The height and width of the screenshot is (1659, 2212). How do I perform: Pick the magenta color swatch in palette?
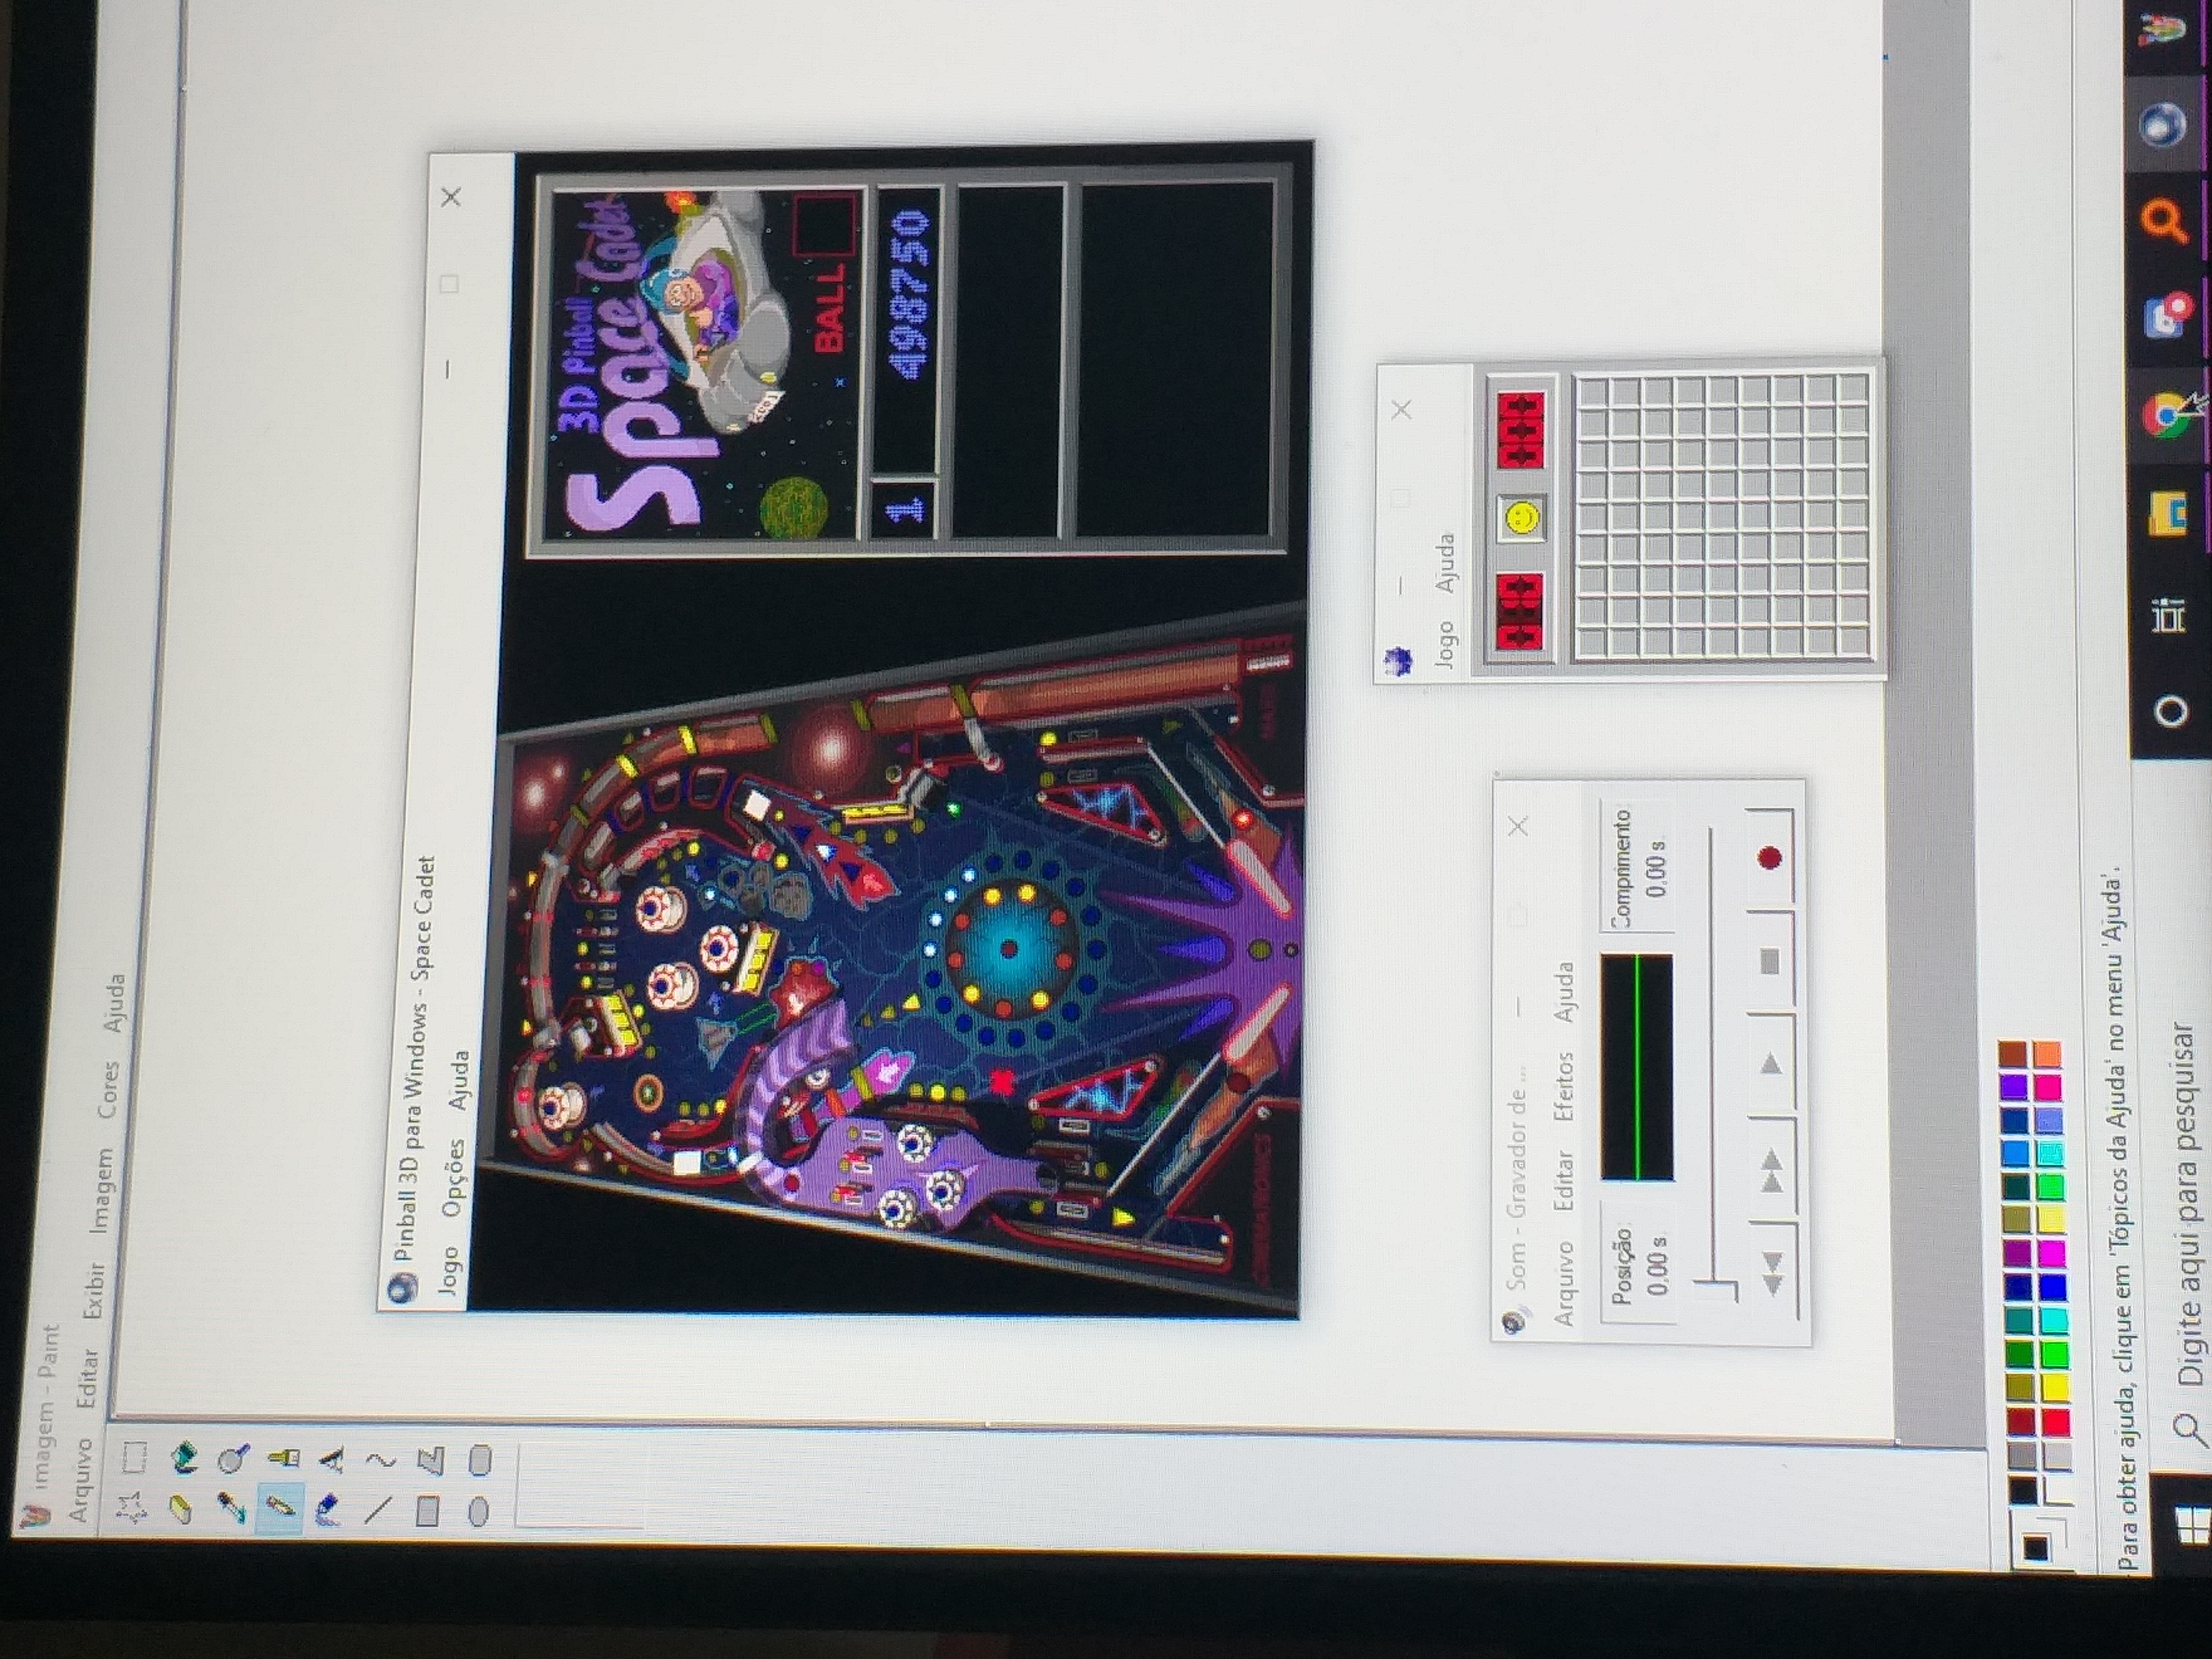coord(2052,1253)
